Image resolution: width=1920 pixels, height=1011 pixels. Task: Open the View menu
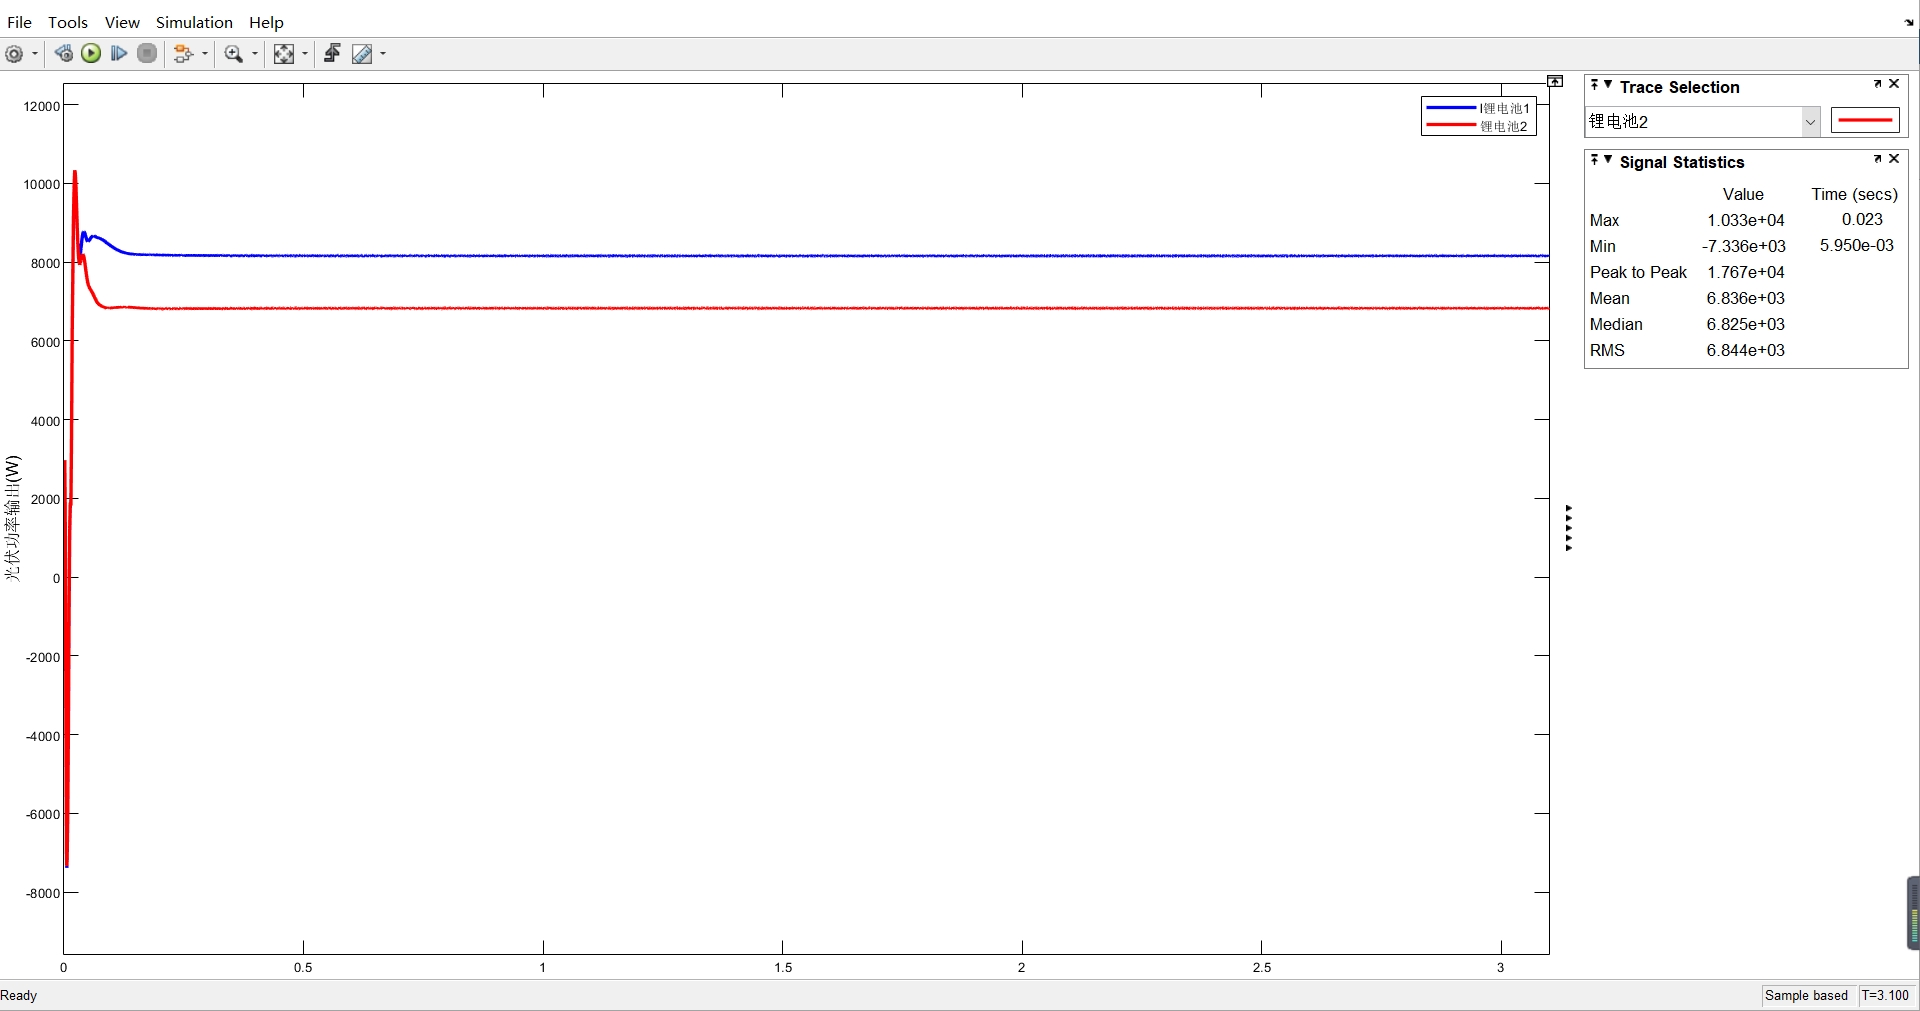122,22
